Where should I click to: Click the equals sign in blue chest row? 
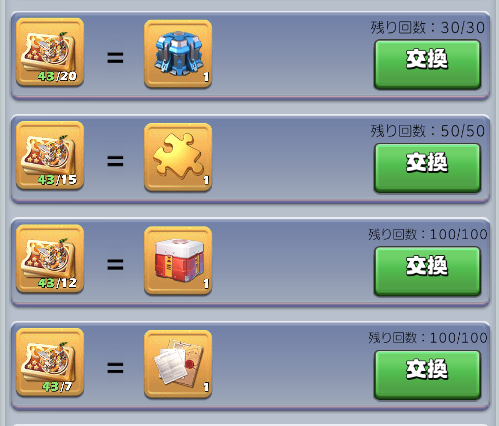pyautogui.click(x=115, y=58)
